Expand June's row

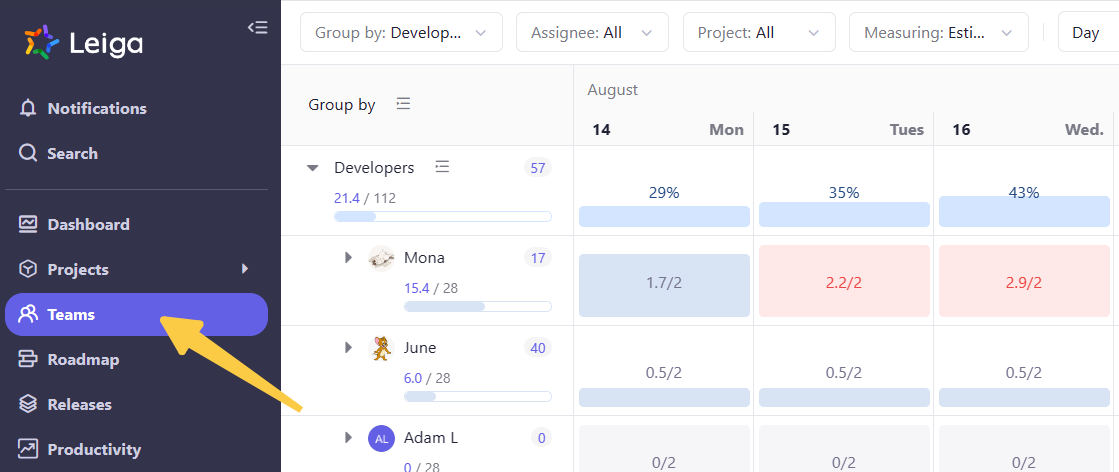pyautogui.click(x=348, y=348)
